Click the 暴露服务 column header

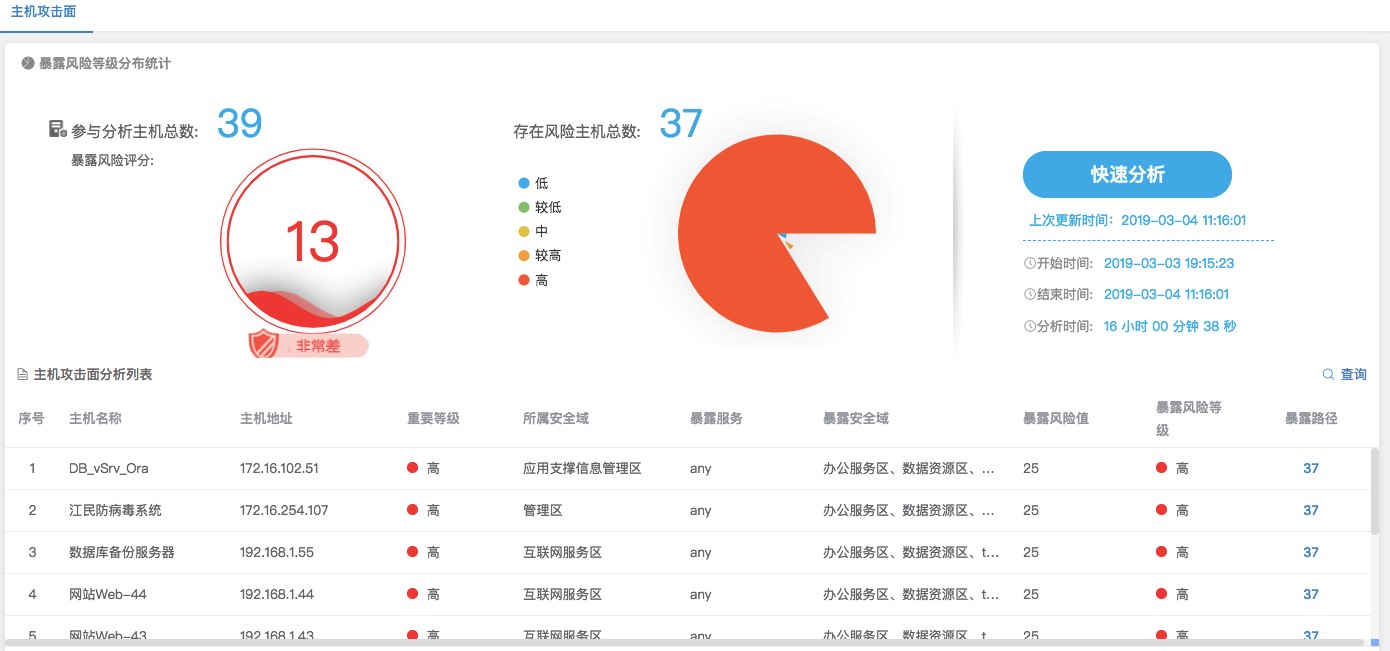[716, 418]
